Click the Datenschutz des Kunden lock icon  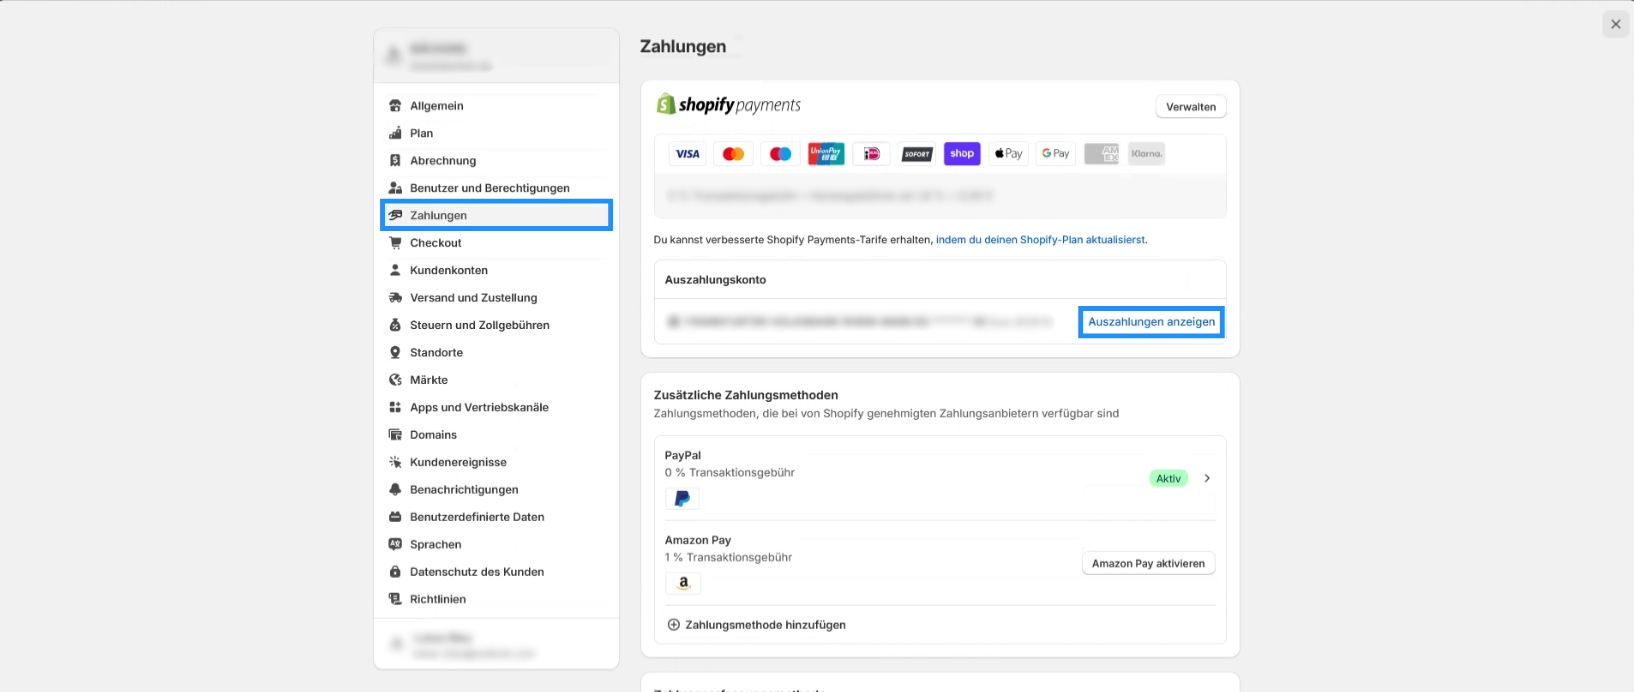point(395,572)
